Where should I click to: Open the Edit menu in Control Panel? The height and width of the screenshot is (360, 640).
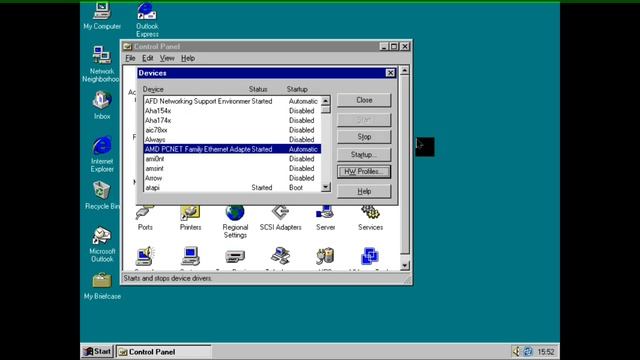(147, 58)
